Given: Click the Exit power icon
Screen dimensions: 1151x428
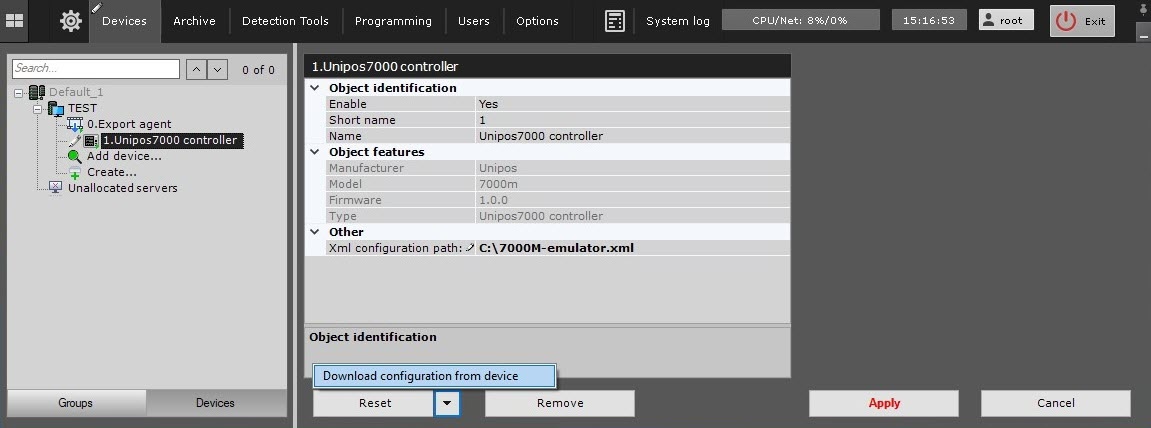Looking at the screenshot, I should tap(1066, 21).
